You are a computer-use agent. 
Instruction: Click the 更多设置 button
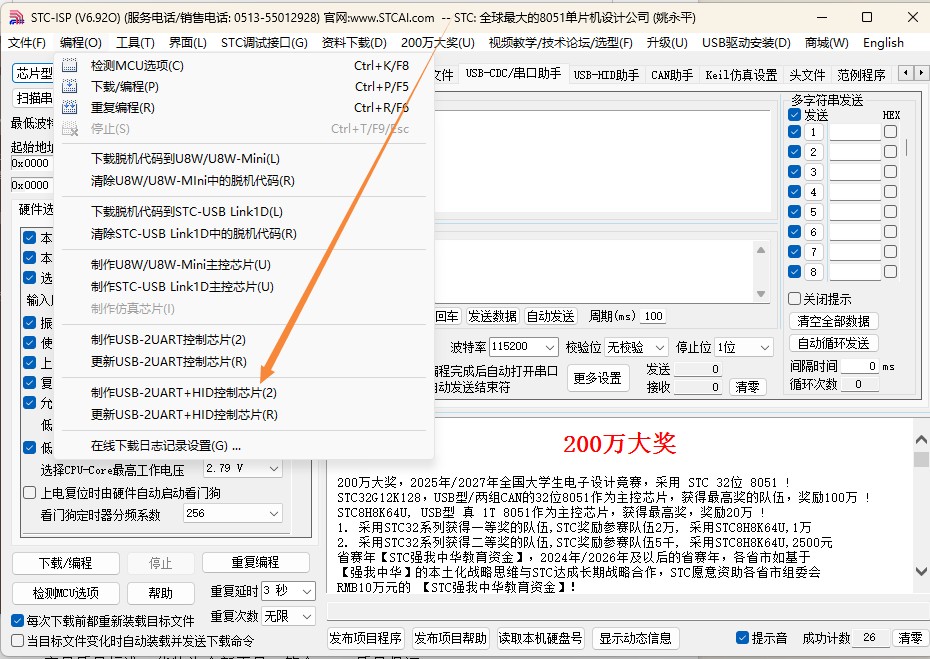597,378
